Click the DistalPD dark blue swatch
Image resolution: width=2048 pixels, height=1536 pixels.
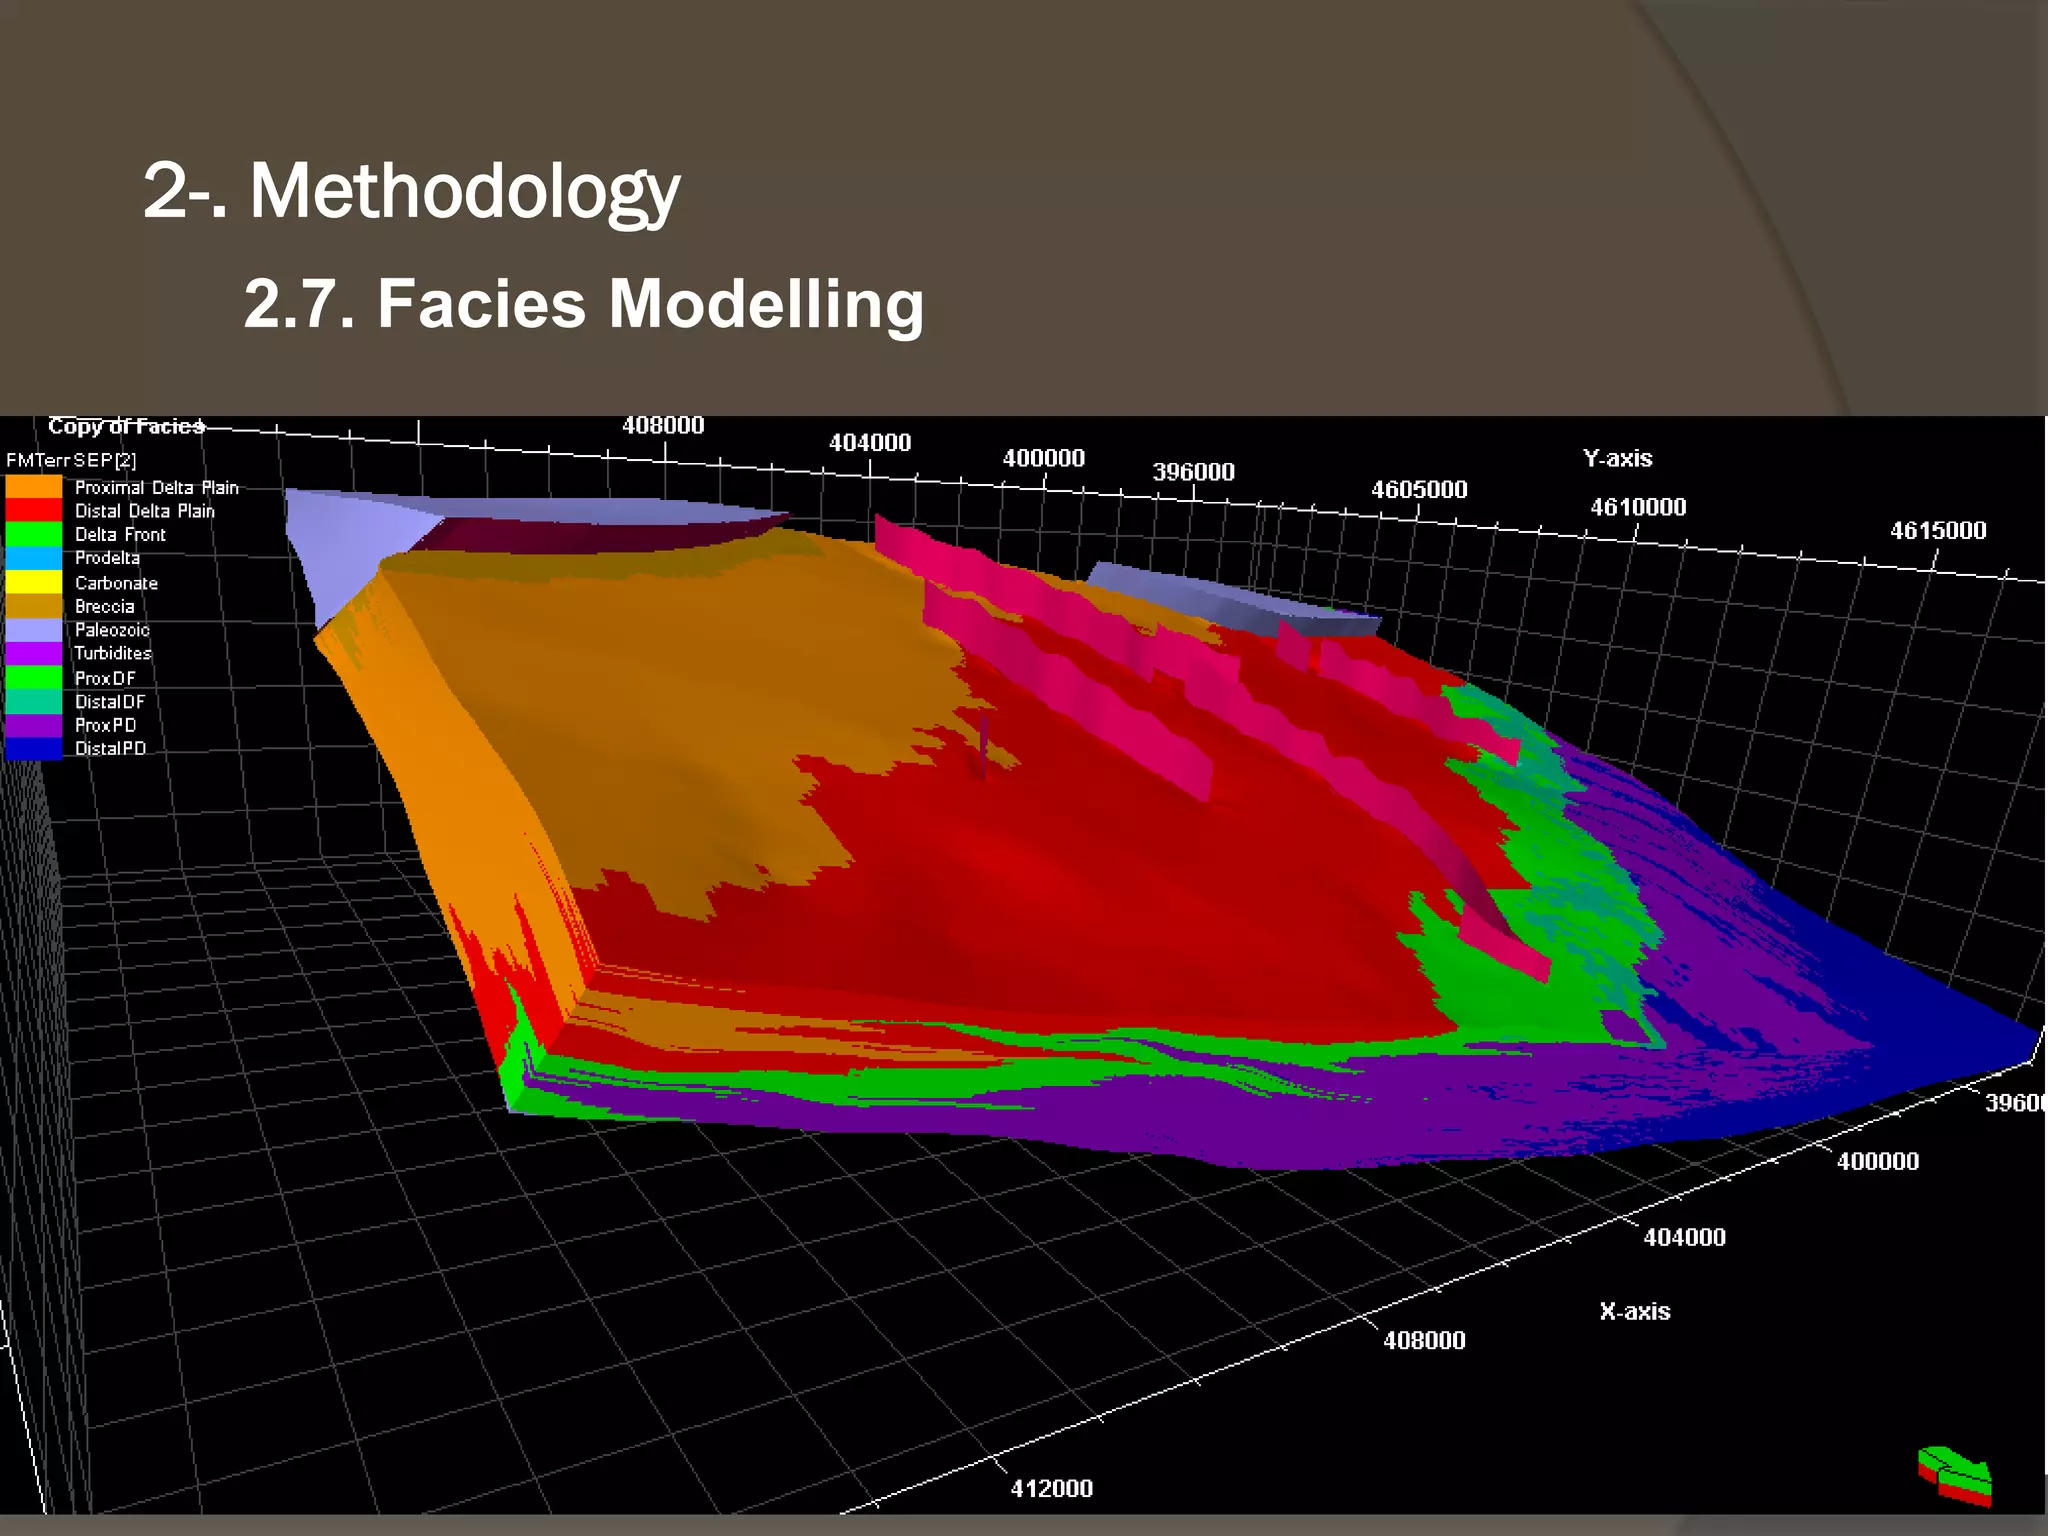34,748
